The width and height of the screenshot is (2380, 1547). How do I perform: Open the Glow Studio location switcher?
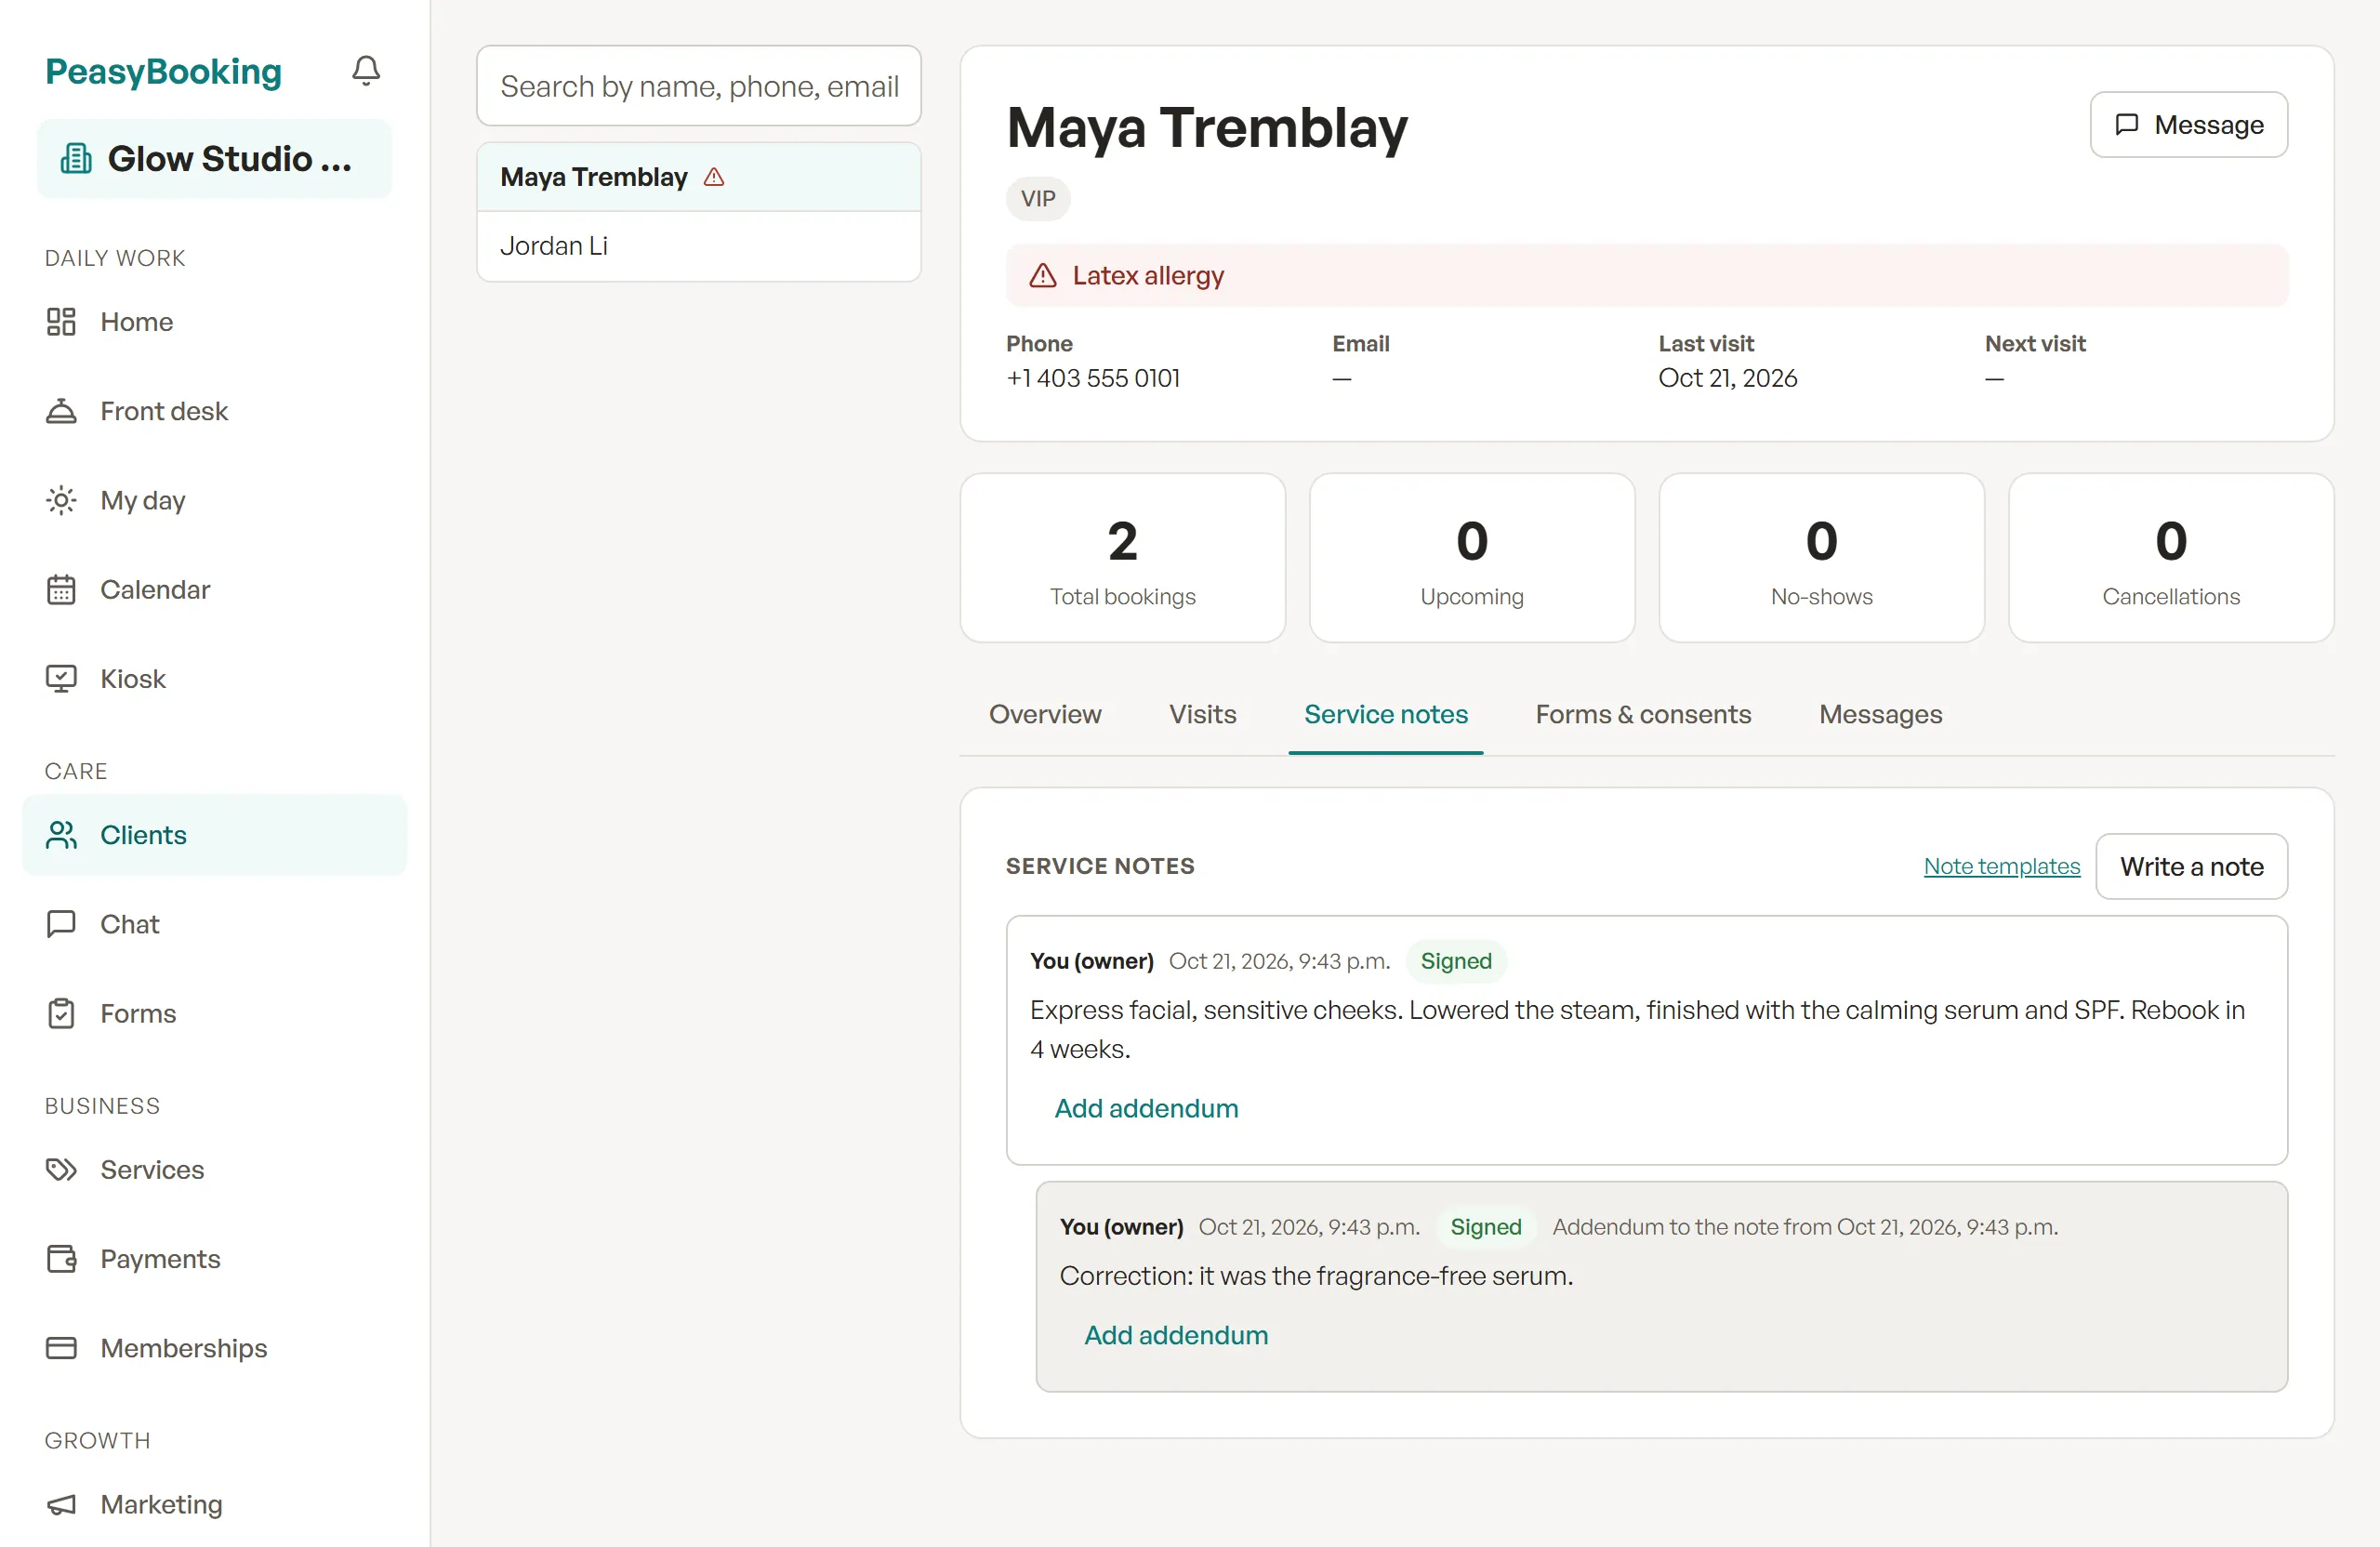pyautogui.click(x=214, y=159)
